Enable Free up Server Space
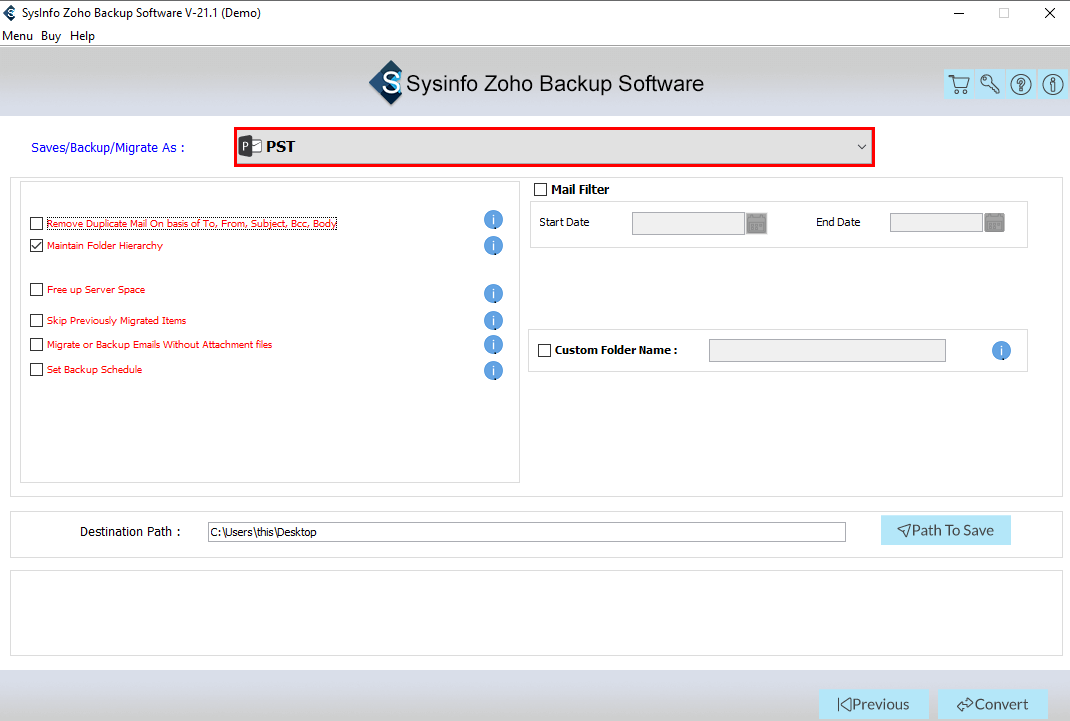 37,290
